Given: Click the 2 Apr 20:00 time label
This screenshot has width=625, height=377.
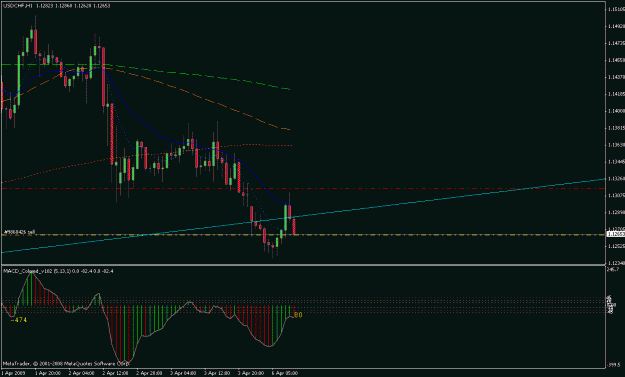Looking at the screenshot, I should coord(149,373).
